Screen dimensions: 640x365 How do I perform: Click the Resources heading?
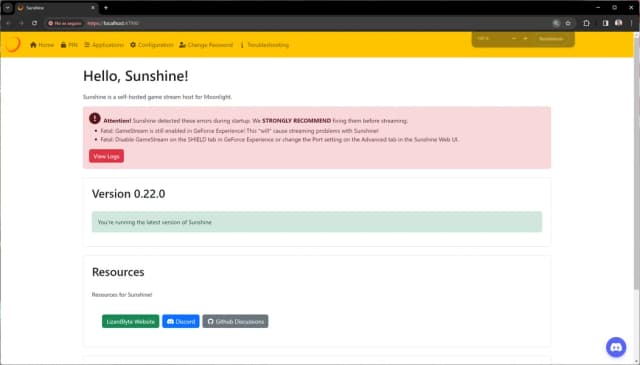click(x=118, y=272)
